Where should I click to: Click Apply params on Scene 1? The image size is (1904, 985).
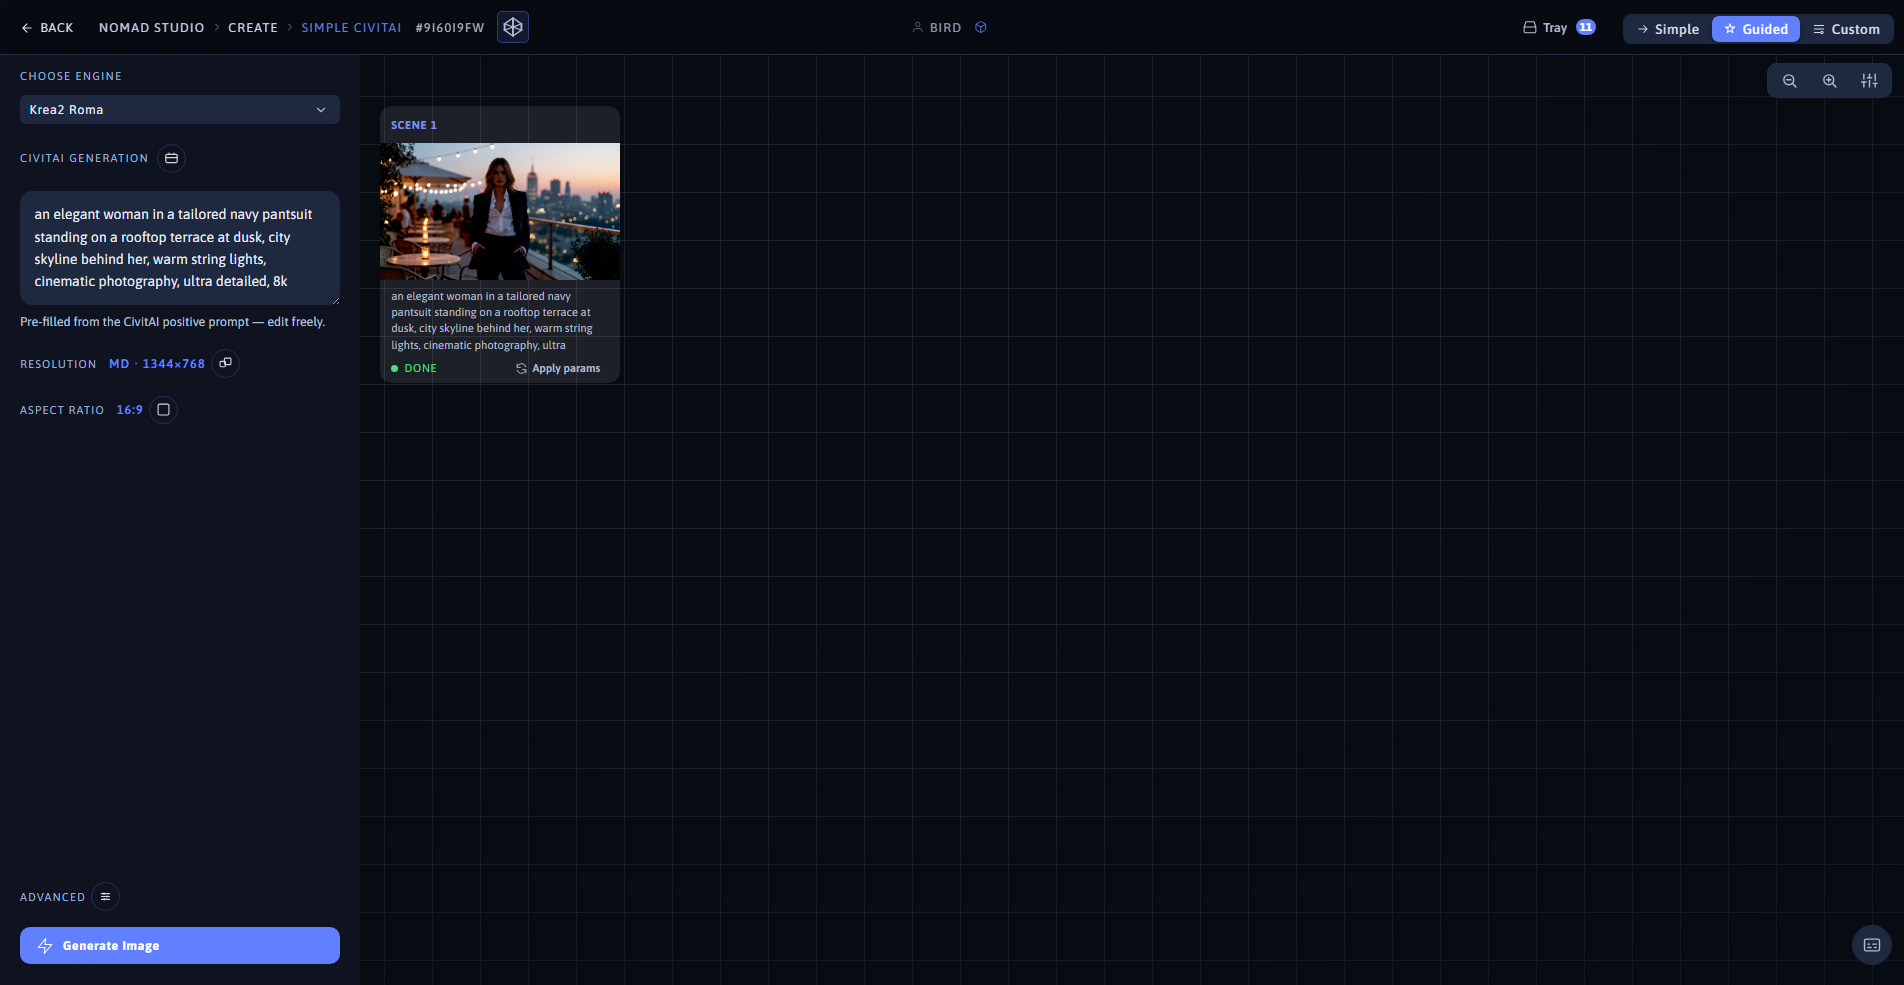(558, 369)
